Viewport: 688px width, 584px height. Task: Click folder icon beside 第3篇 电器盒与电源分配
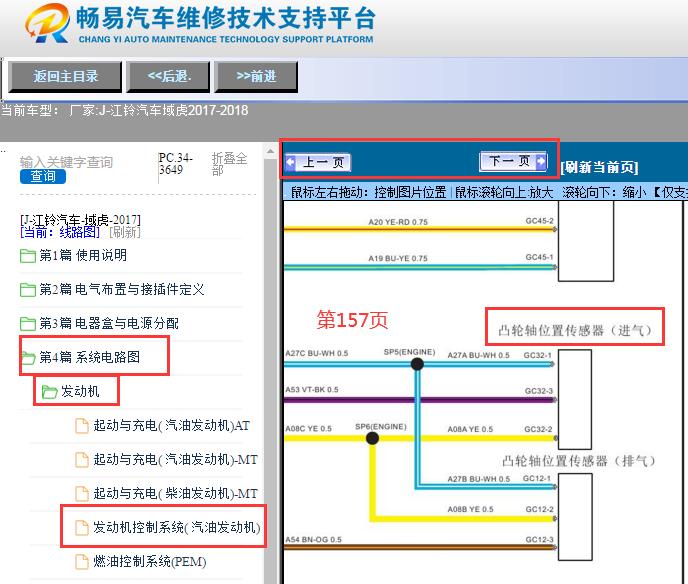pyautogui.click(x=28, y=324)
